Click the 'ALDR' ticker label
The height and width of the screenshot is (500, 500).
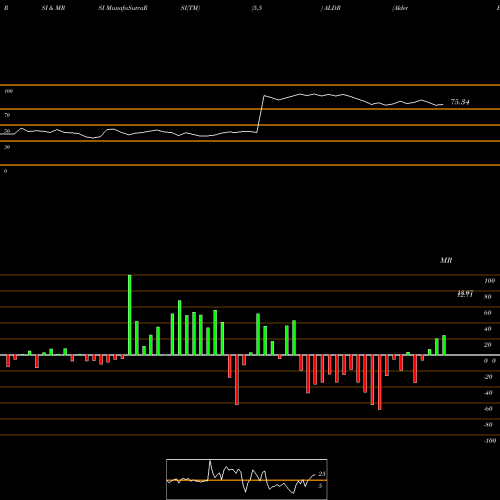point(332,8)
